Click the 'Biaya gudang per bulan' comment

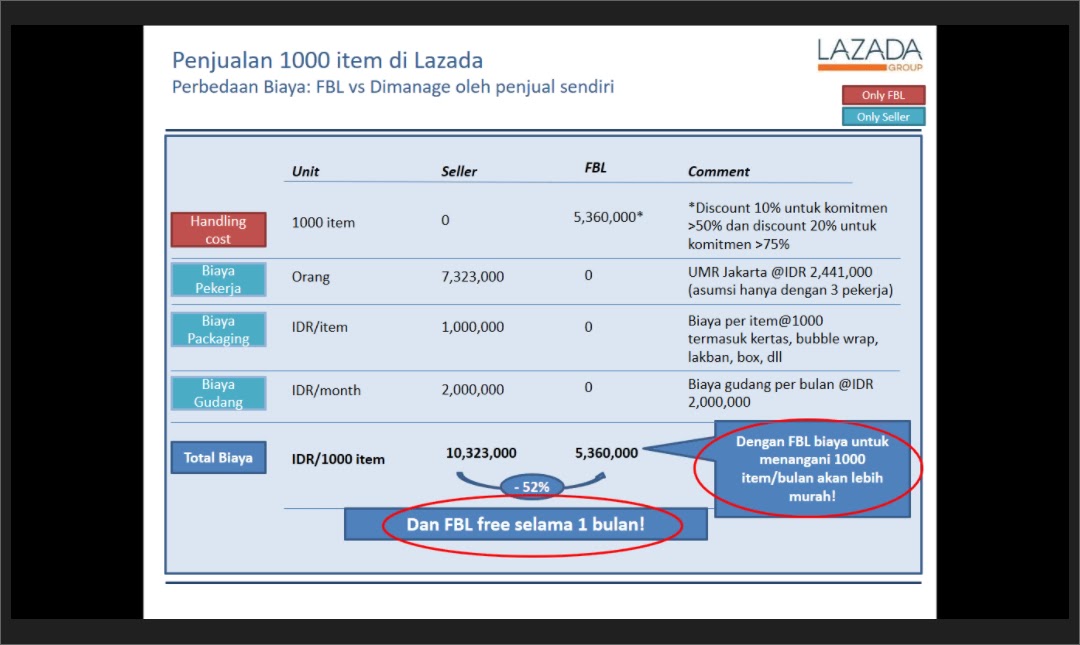(x=780, y=393)
